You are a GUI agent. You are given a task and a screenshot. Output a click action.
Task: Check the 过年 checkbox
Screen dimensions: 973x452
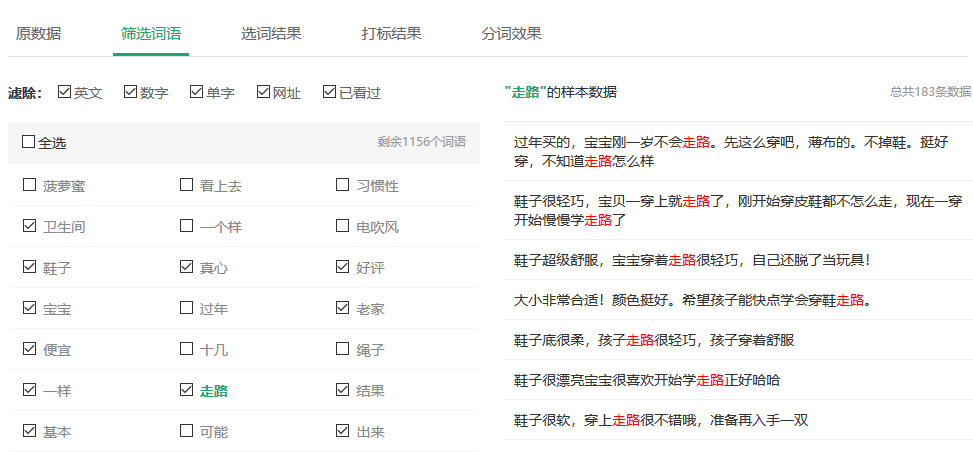tap(186, 307)
